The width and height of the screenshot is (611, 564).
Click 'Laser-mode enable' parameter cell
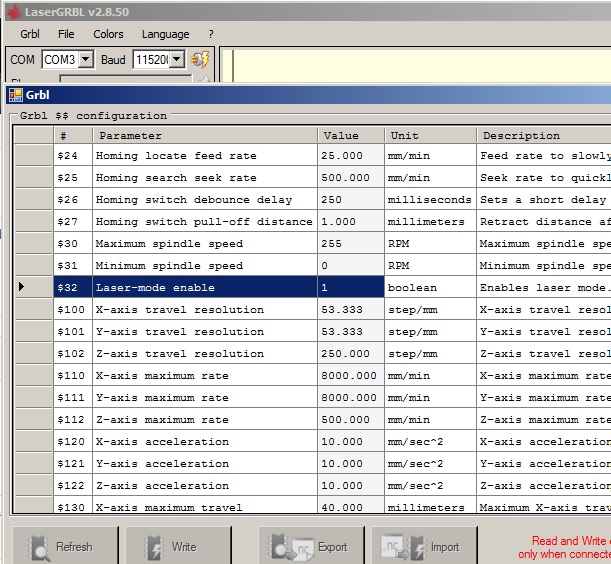pyautogui.click(x=205, y=288)
